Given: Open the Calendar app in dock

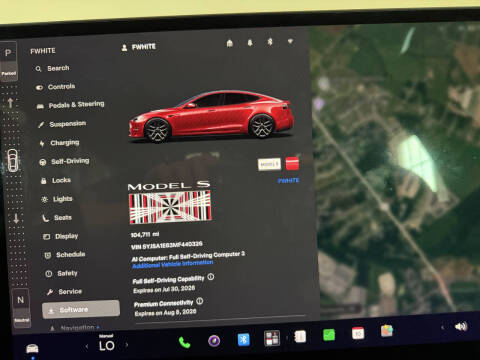Looking at the screenshot, I should (x=358, y=333).
